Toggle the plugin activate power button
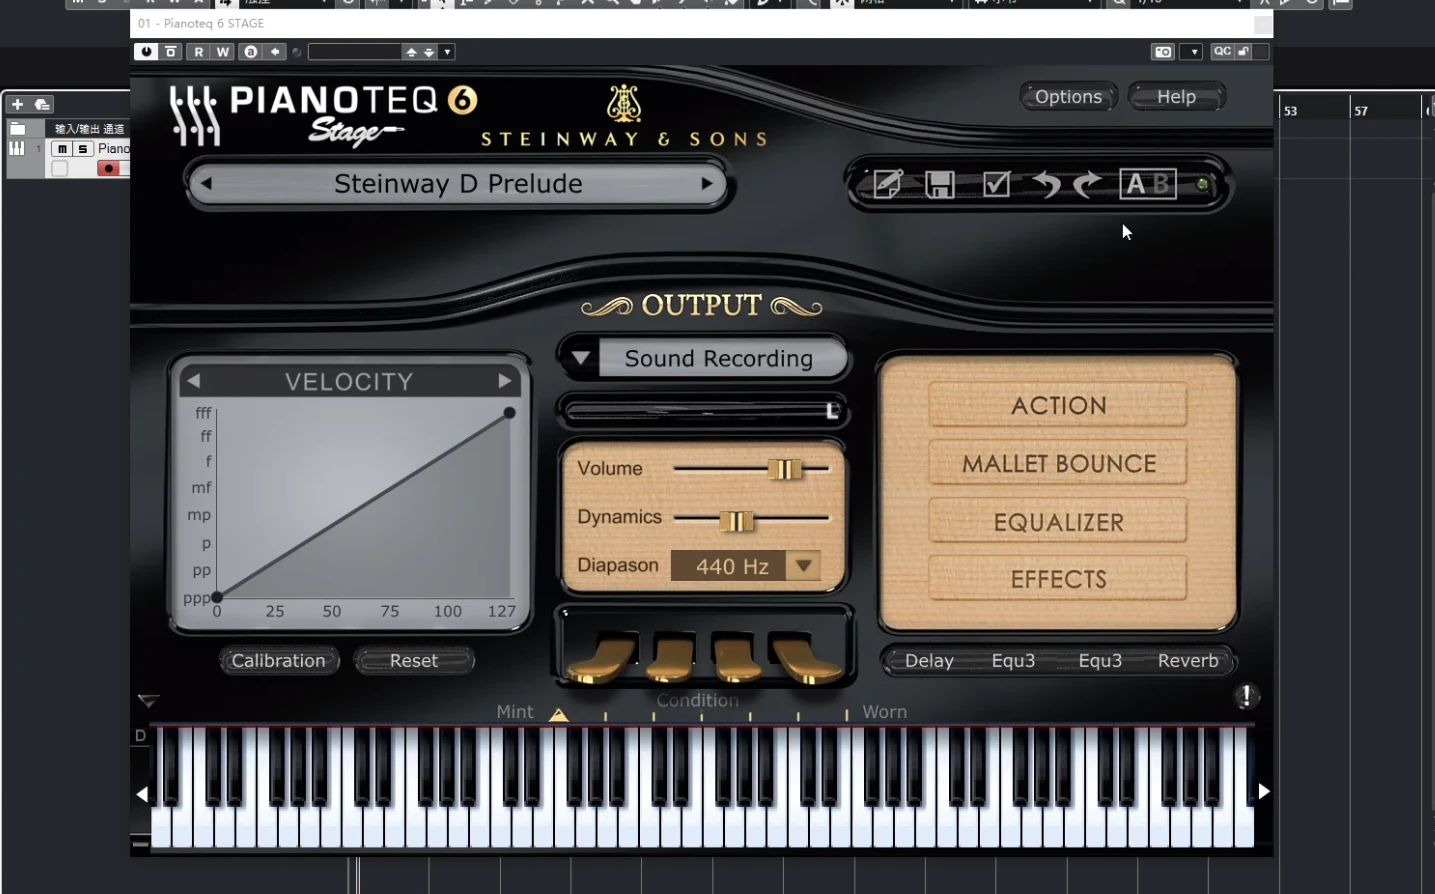This screenshot has height=894, width=1435. point(146,52)
